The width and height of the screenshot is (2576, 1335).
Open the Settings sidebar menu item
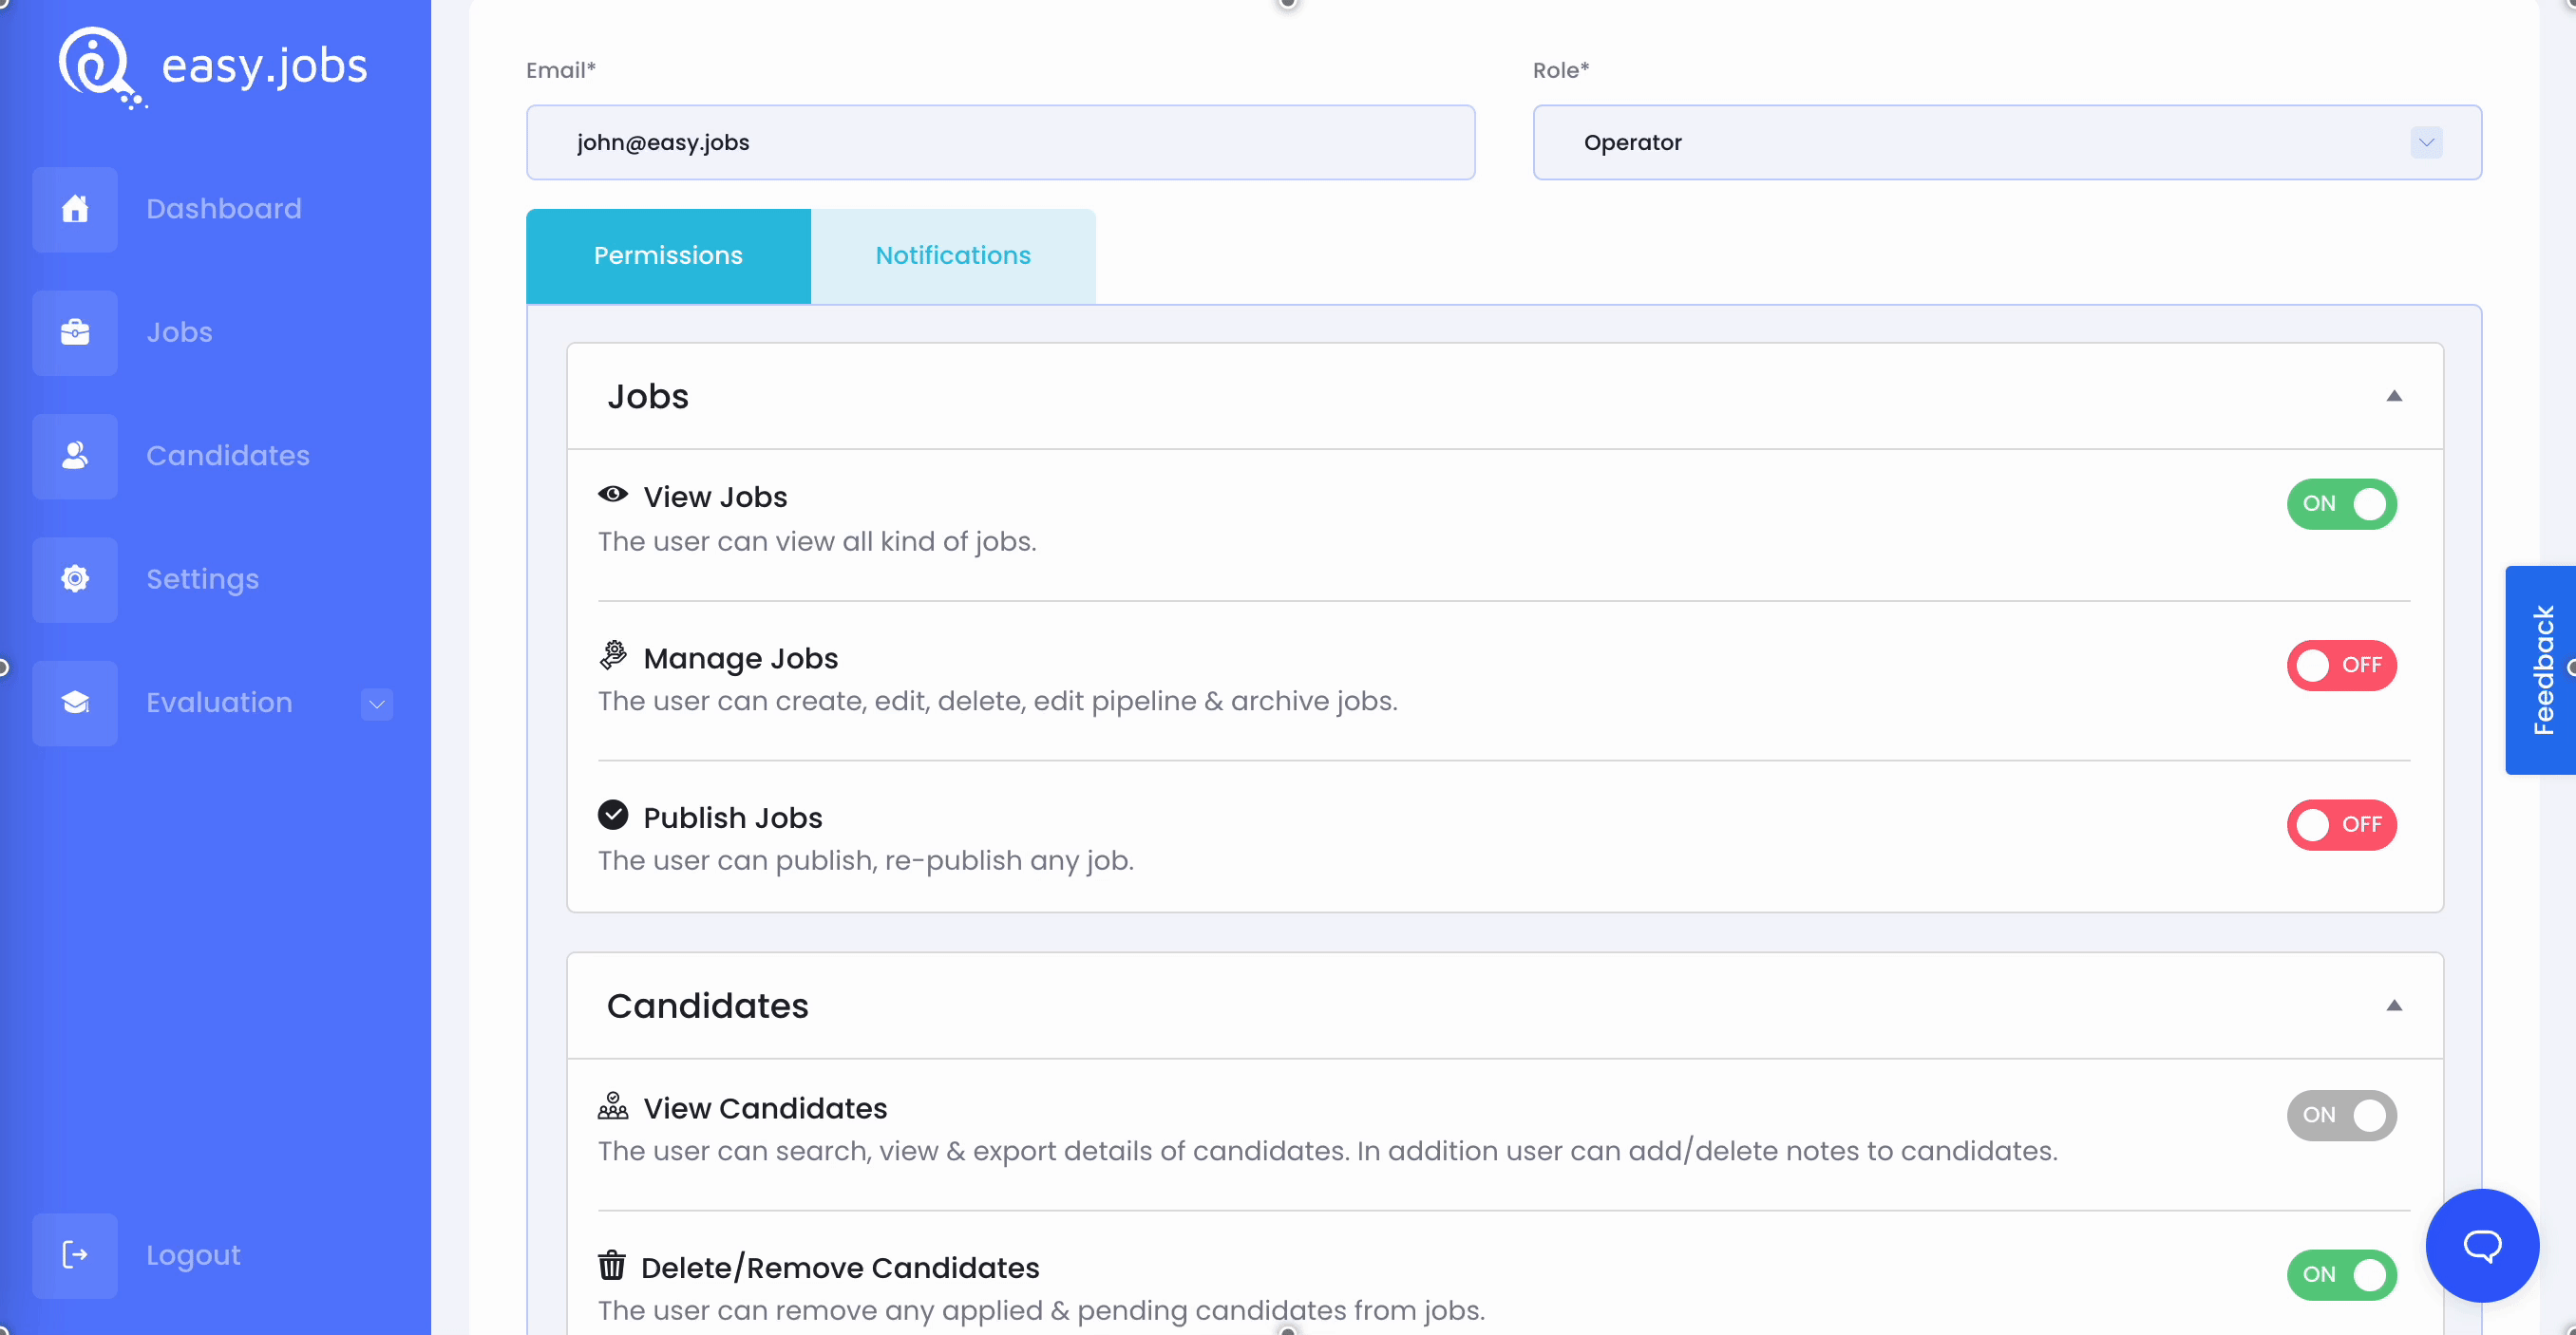coord(202,579)
